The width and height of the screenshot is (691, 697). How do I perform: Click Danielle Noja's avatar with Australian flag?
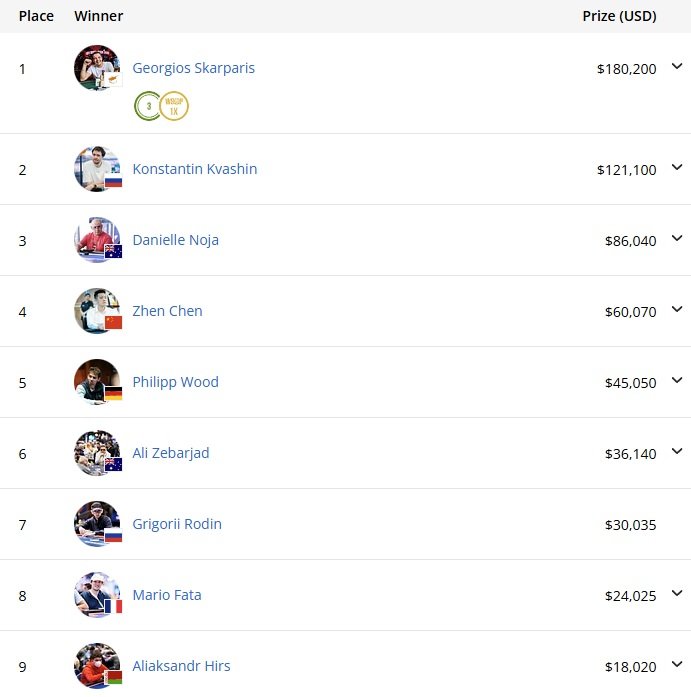coord(97,240)
